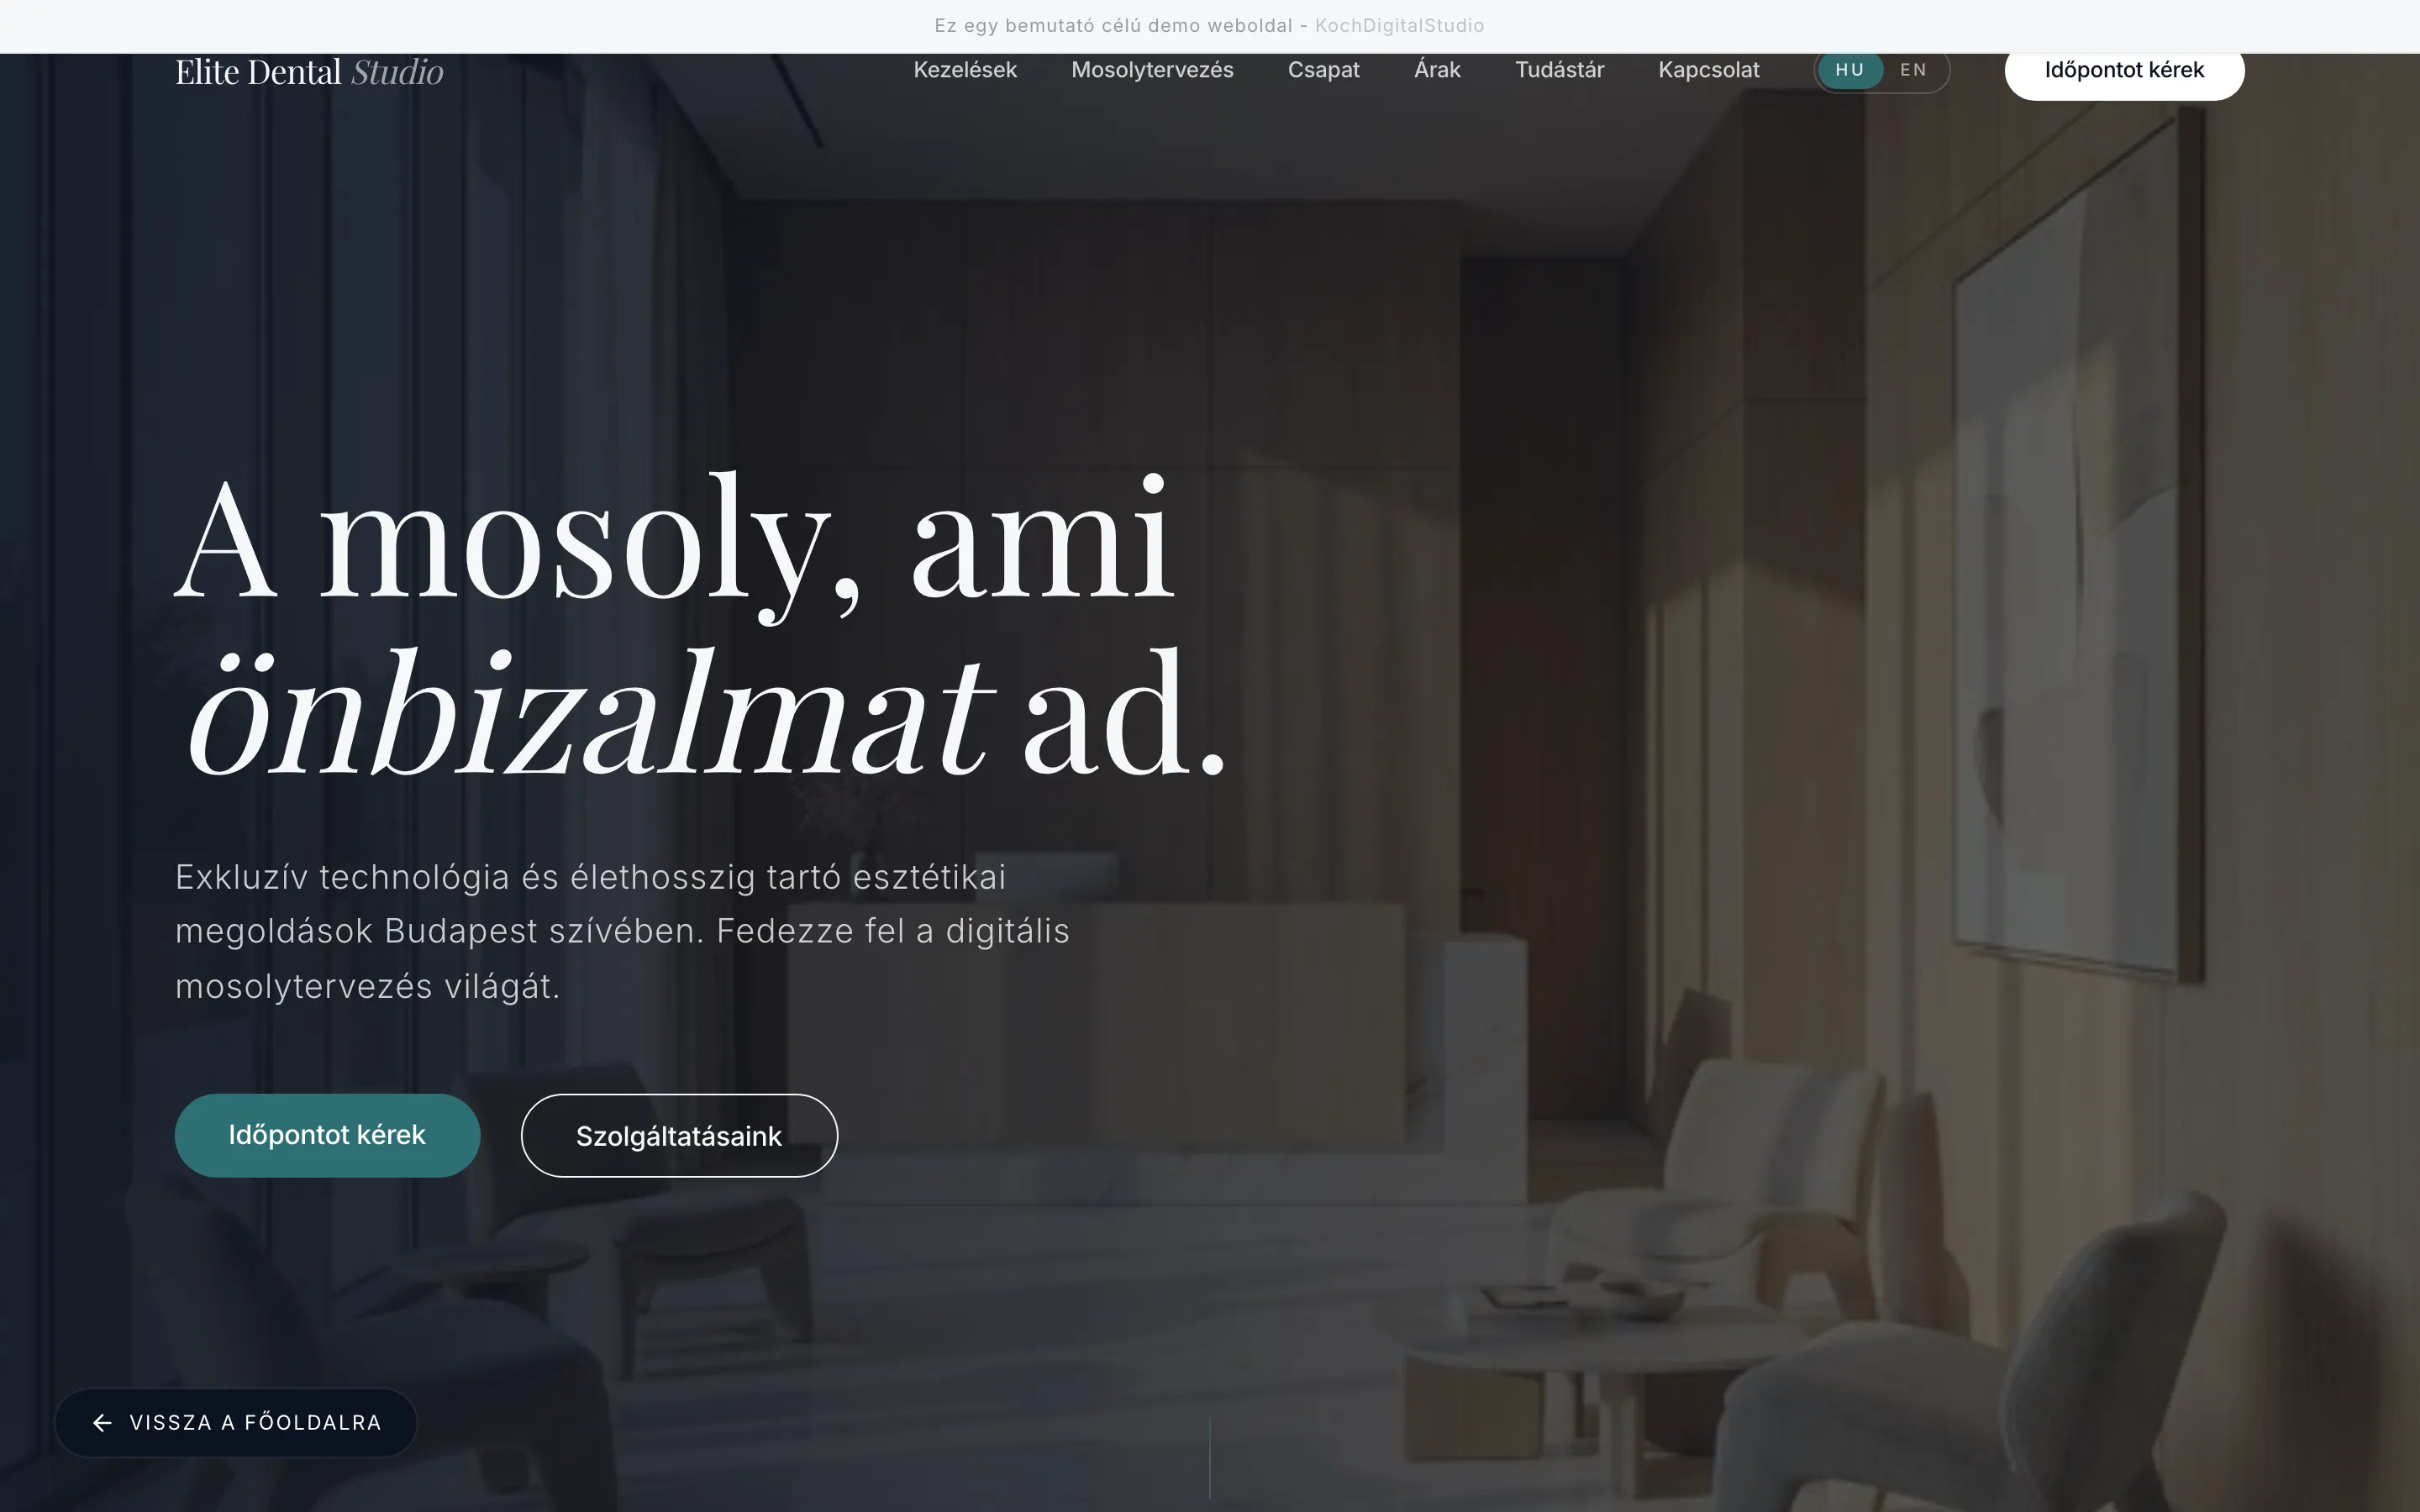Click the left arrow icon in back button
The image size is (2420, 1512).
click(x=102, y=1422)
